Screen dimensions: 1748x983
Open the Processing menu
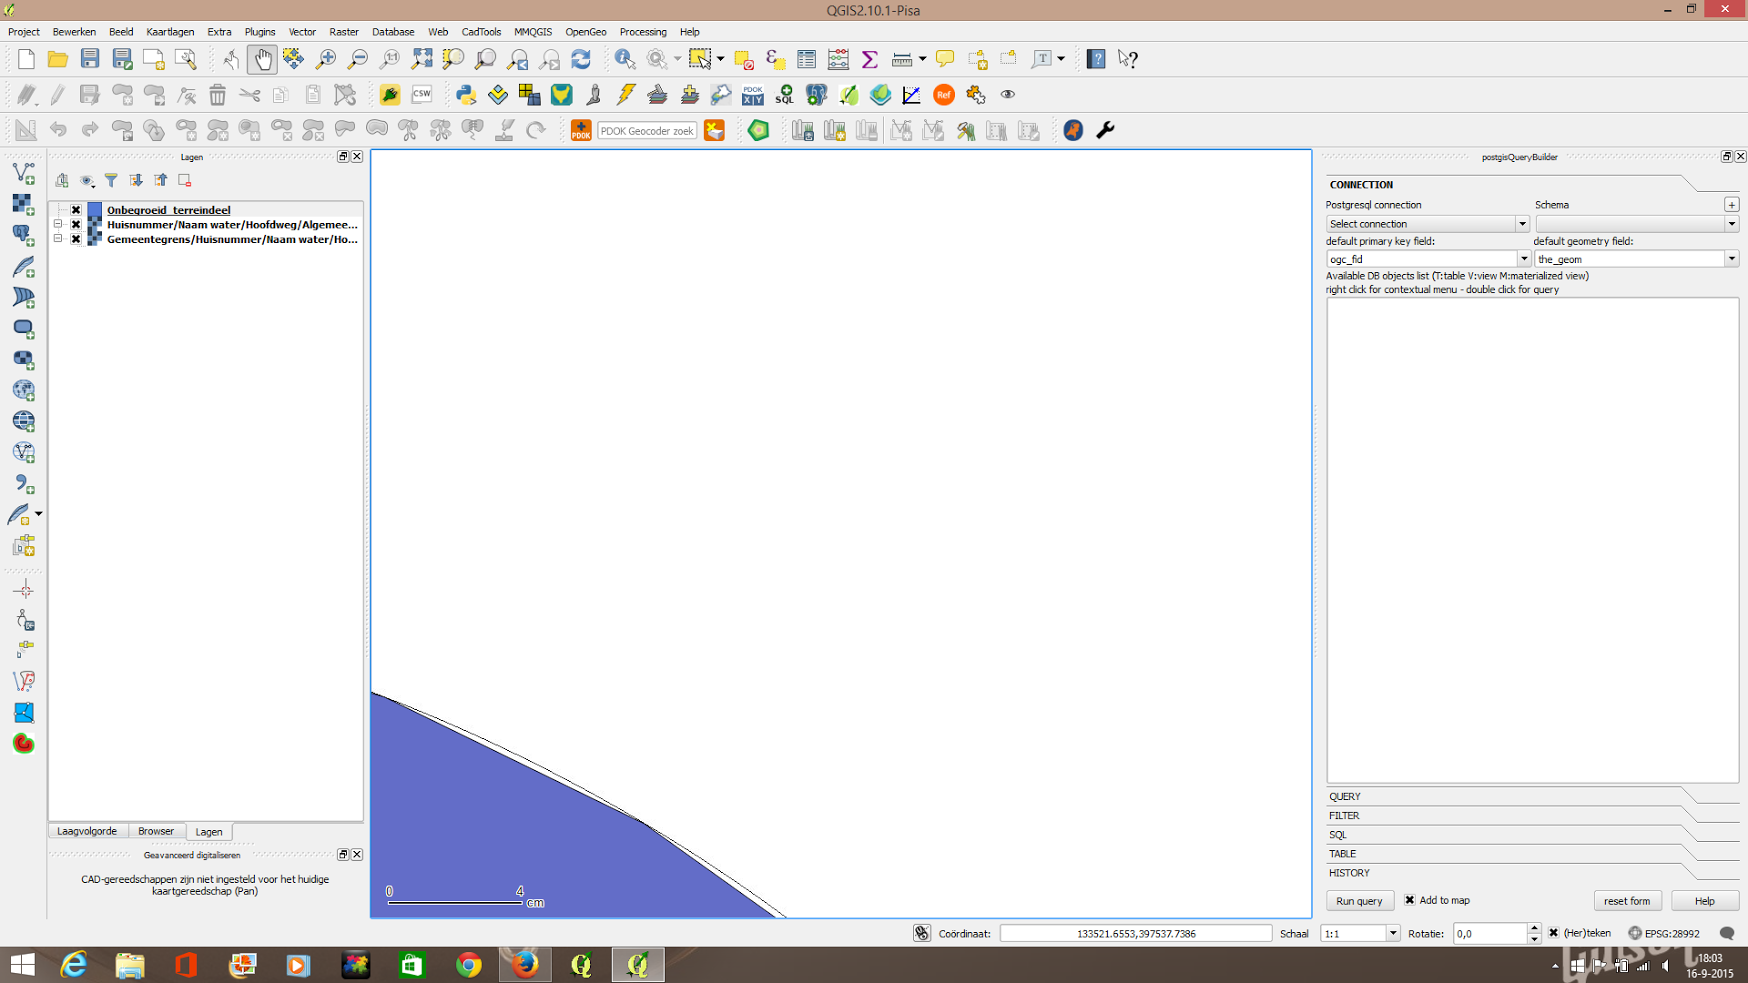[x=643, y=32]
